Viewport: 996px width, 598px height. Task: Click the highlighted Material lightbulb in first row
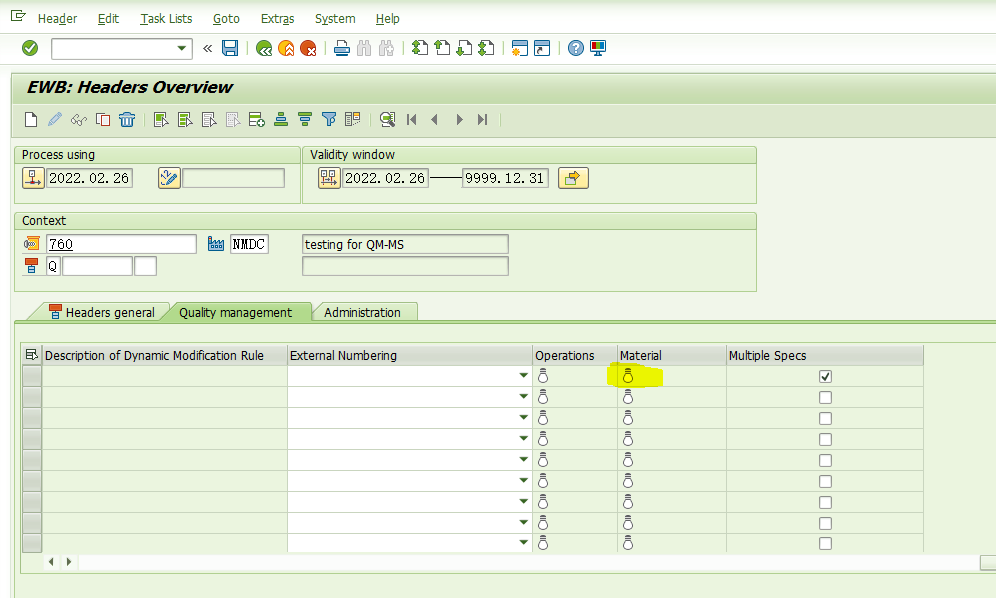(x=628, y=376)
